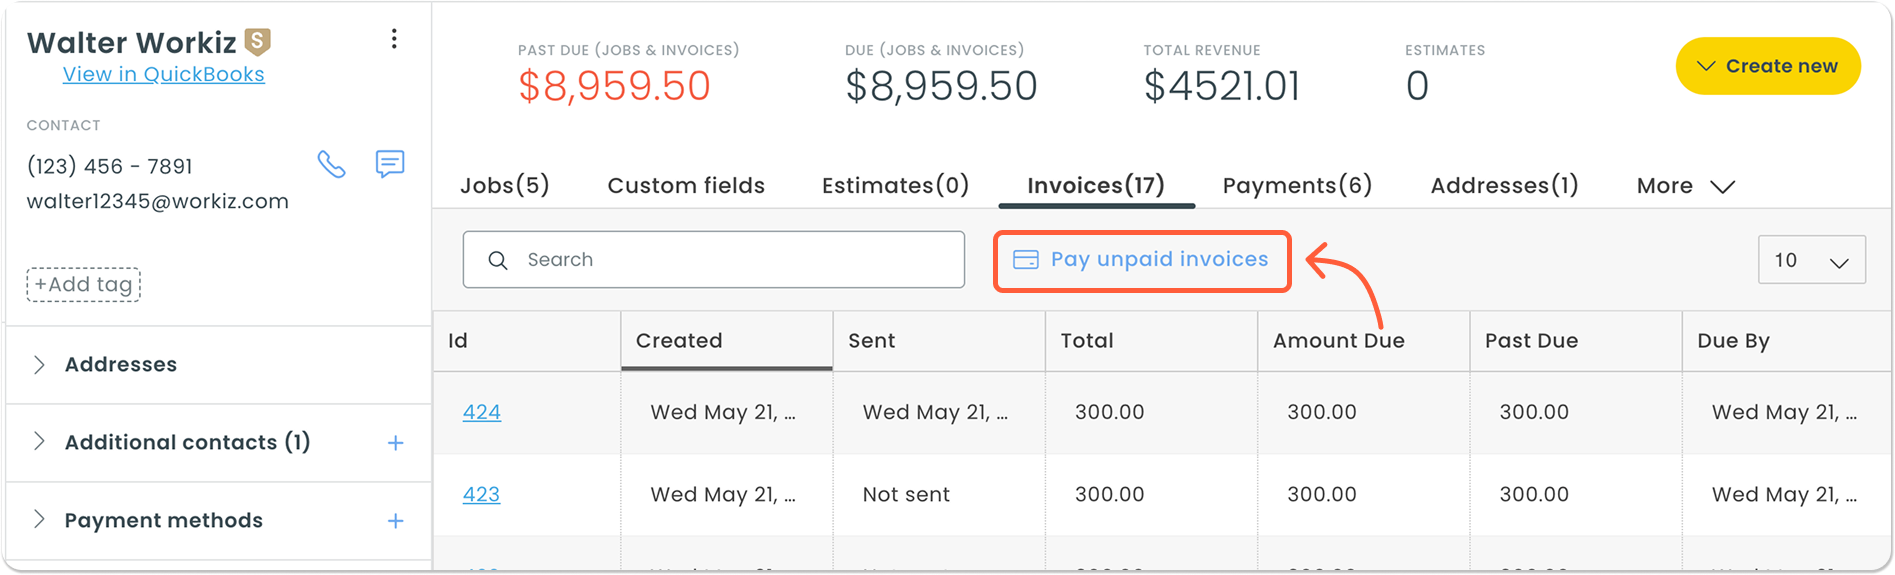Open the View in QuickBooks link
Screen dimensions: 1895x575
click(164, 74)
